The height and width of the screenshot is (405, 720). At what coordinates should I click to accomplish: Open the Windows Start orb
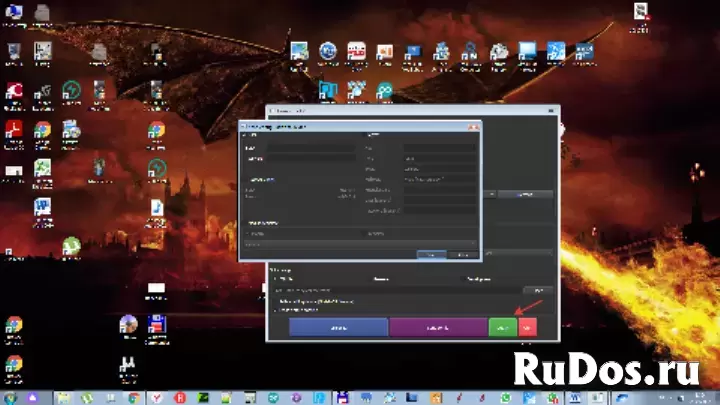(10, 398)
